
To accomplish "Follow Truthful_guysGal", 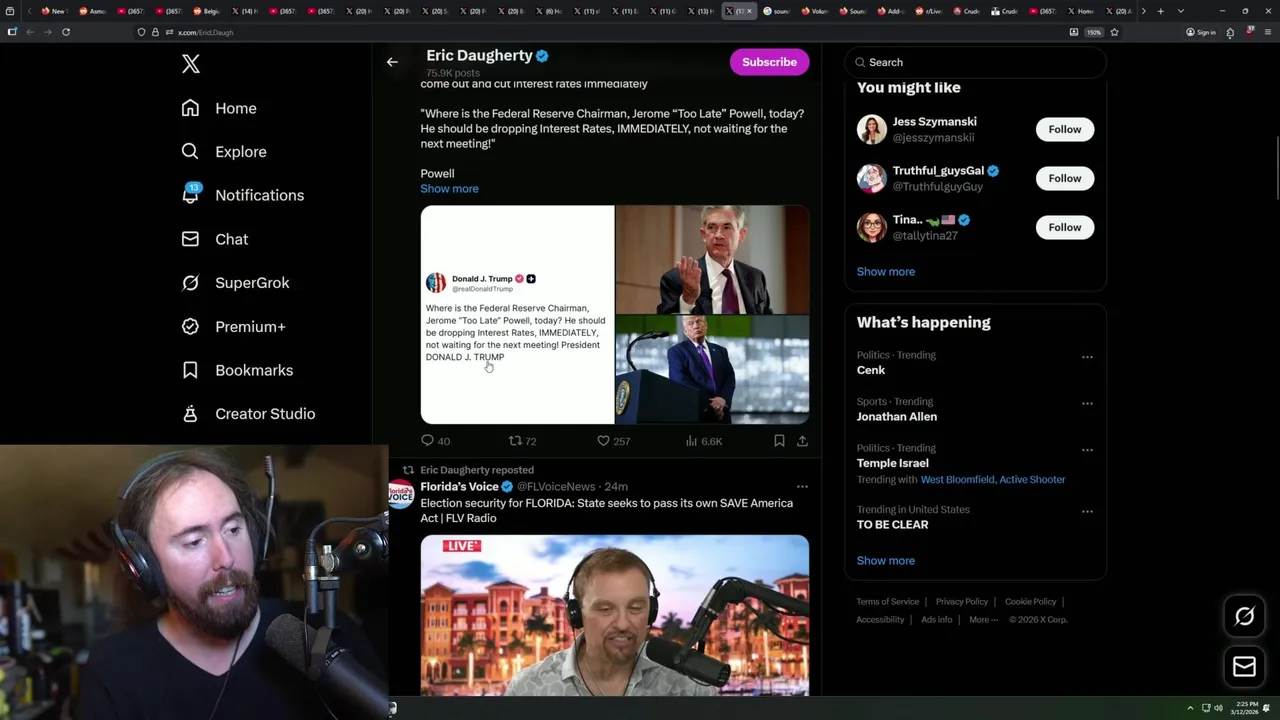I will pyautogui.click(x=1064, y=178).
